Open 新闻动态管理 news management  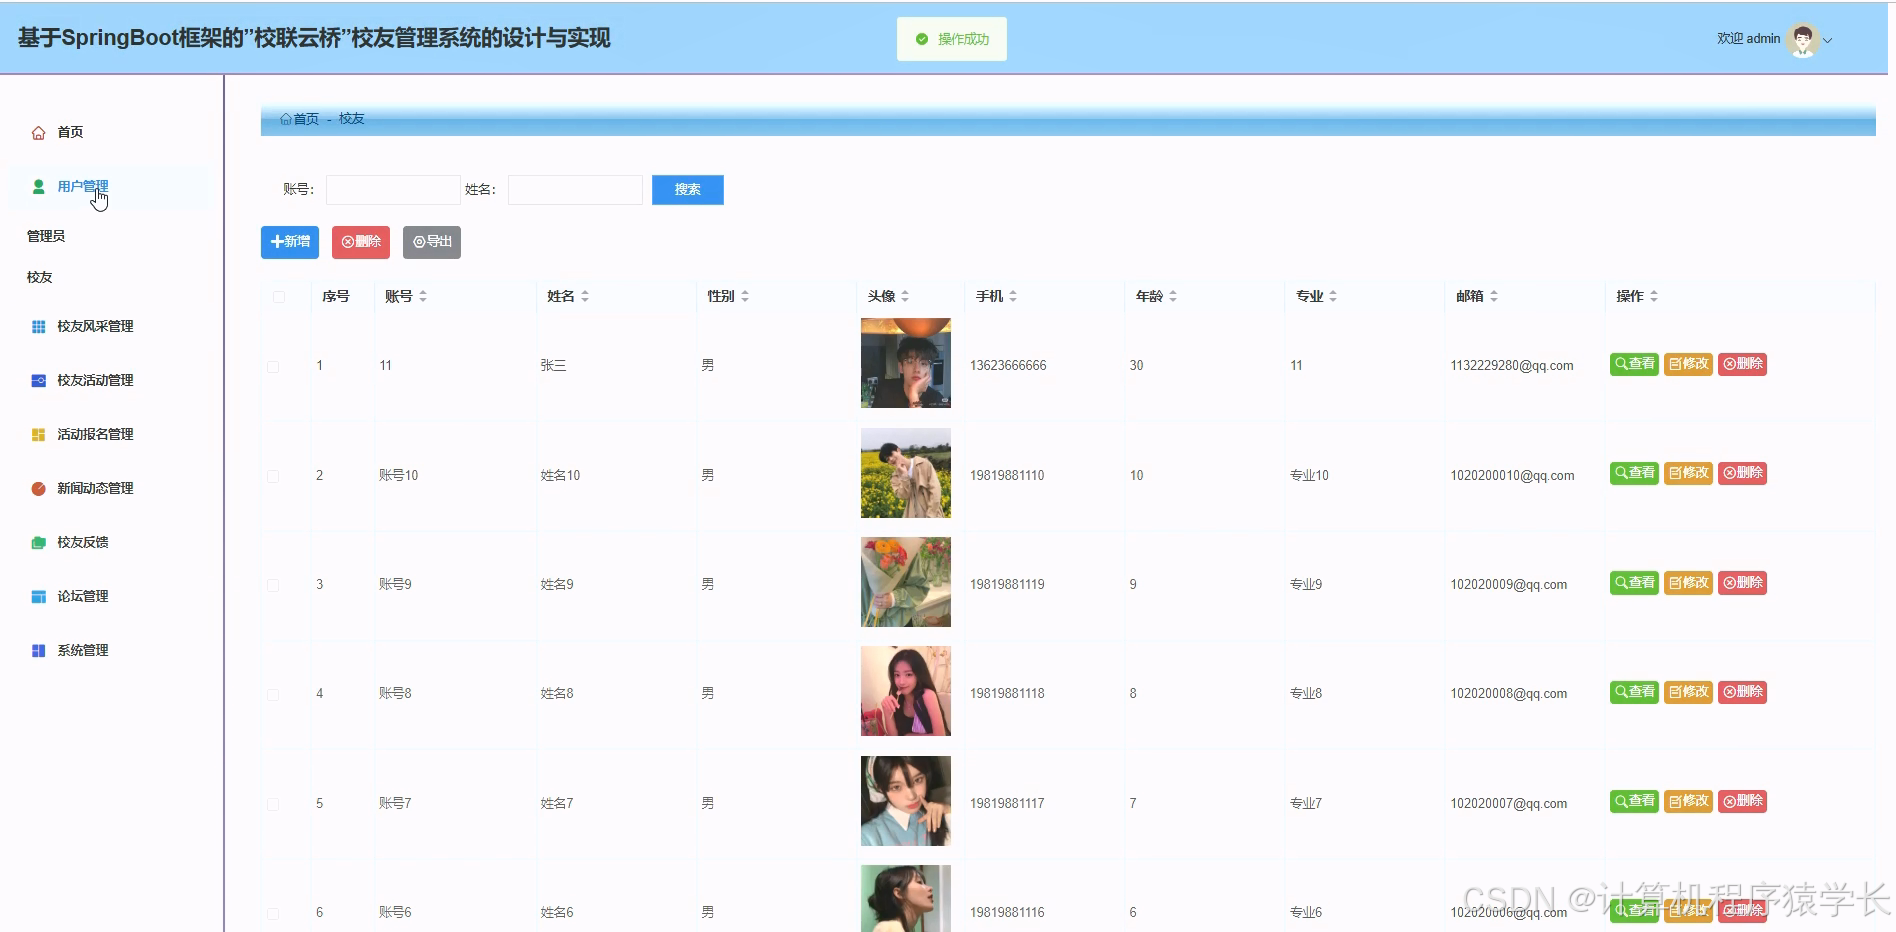point(38,488)
